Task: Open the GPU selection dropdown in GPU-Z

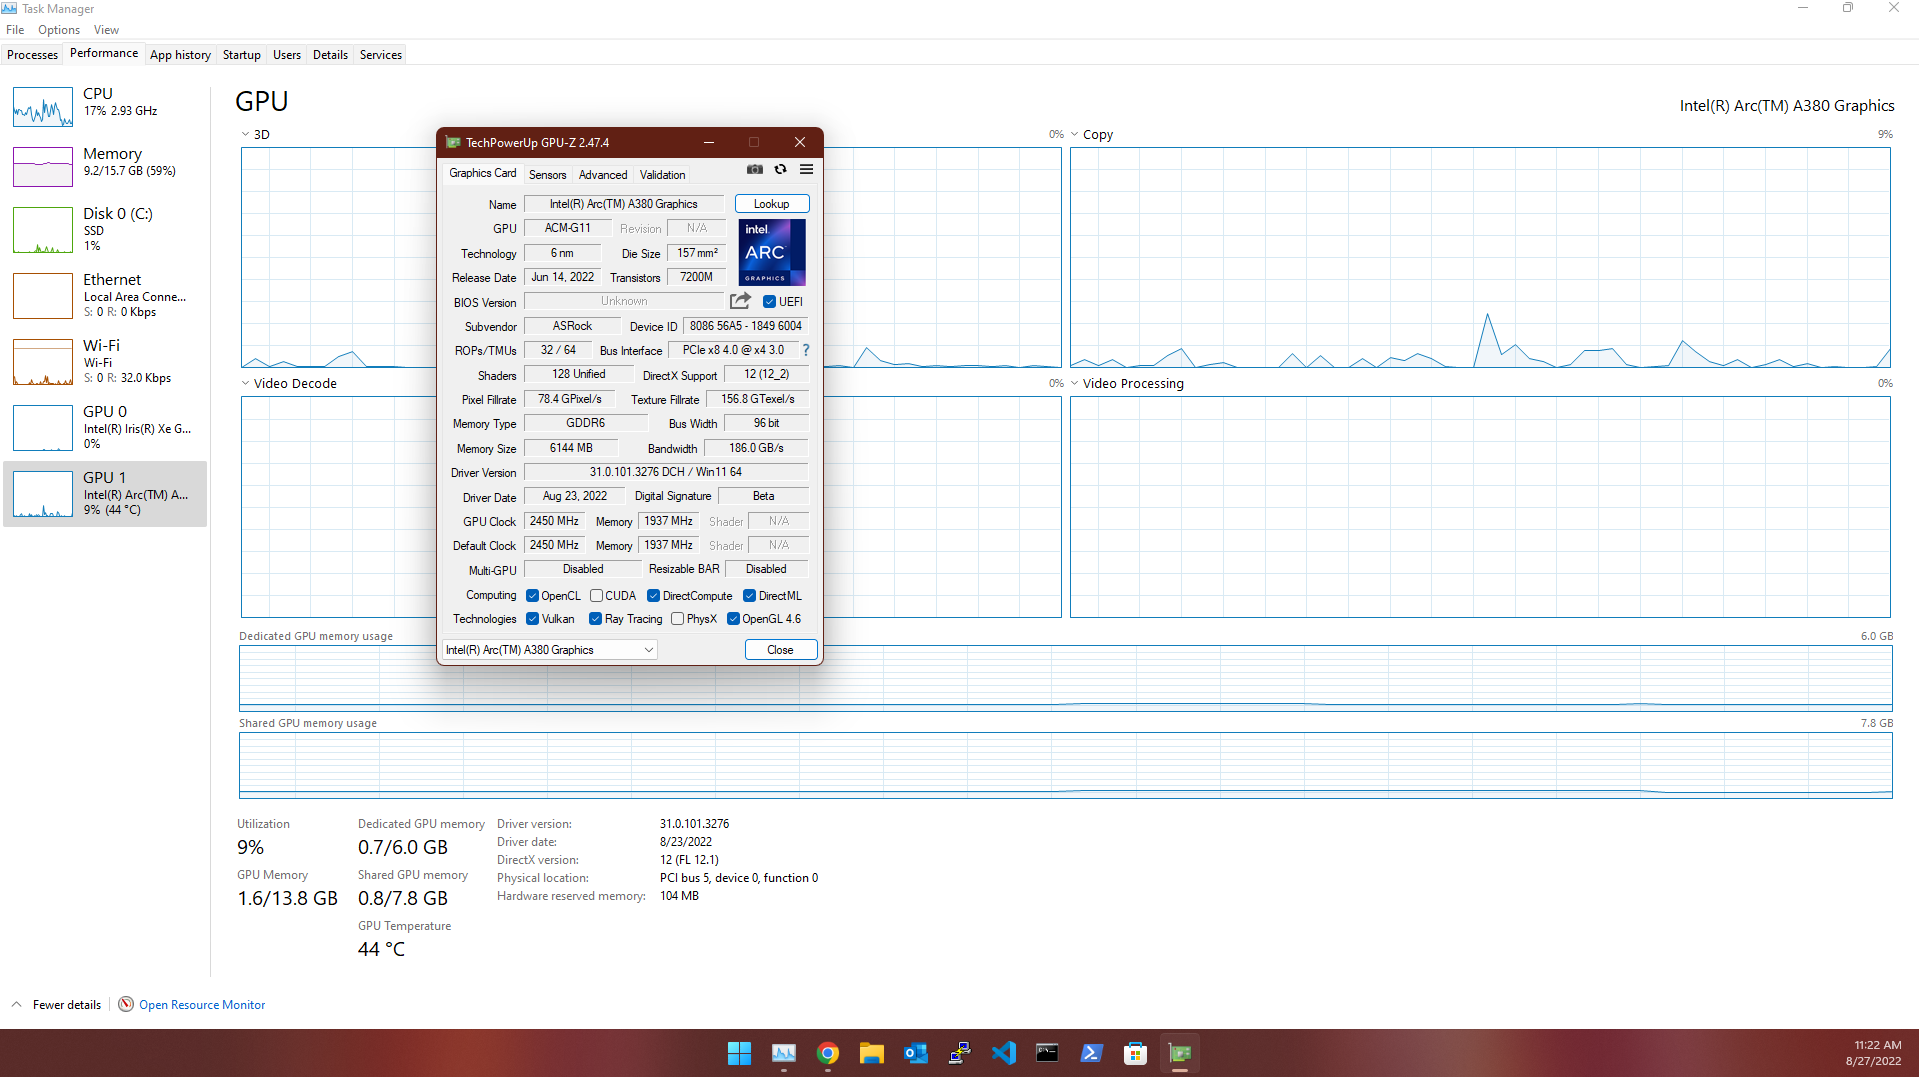Action: 549,650
